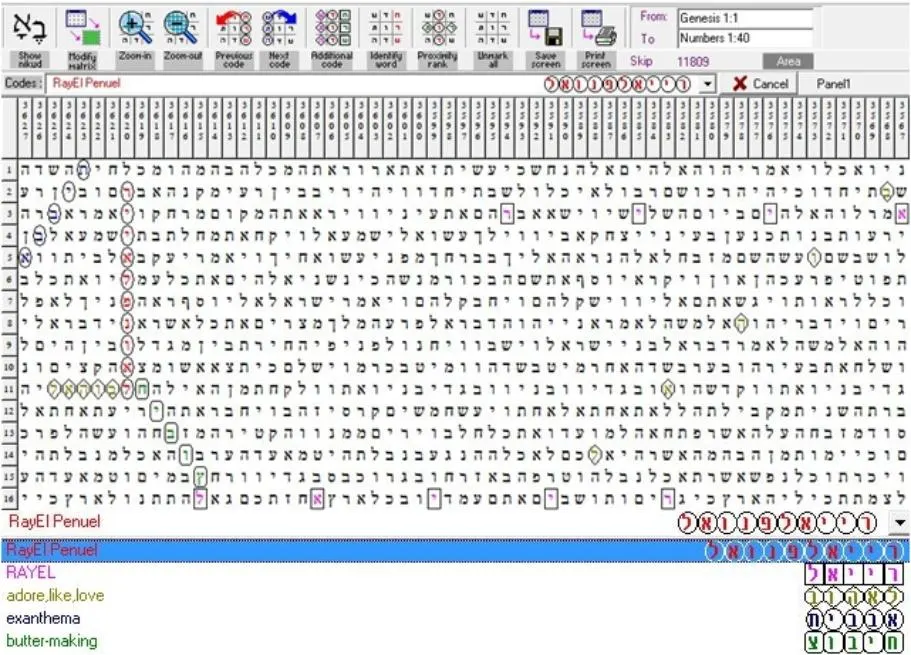Click the Area button
The width and height of the screenshot is (911, 655).
click(788, 61)
